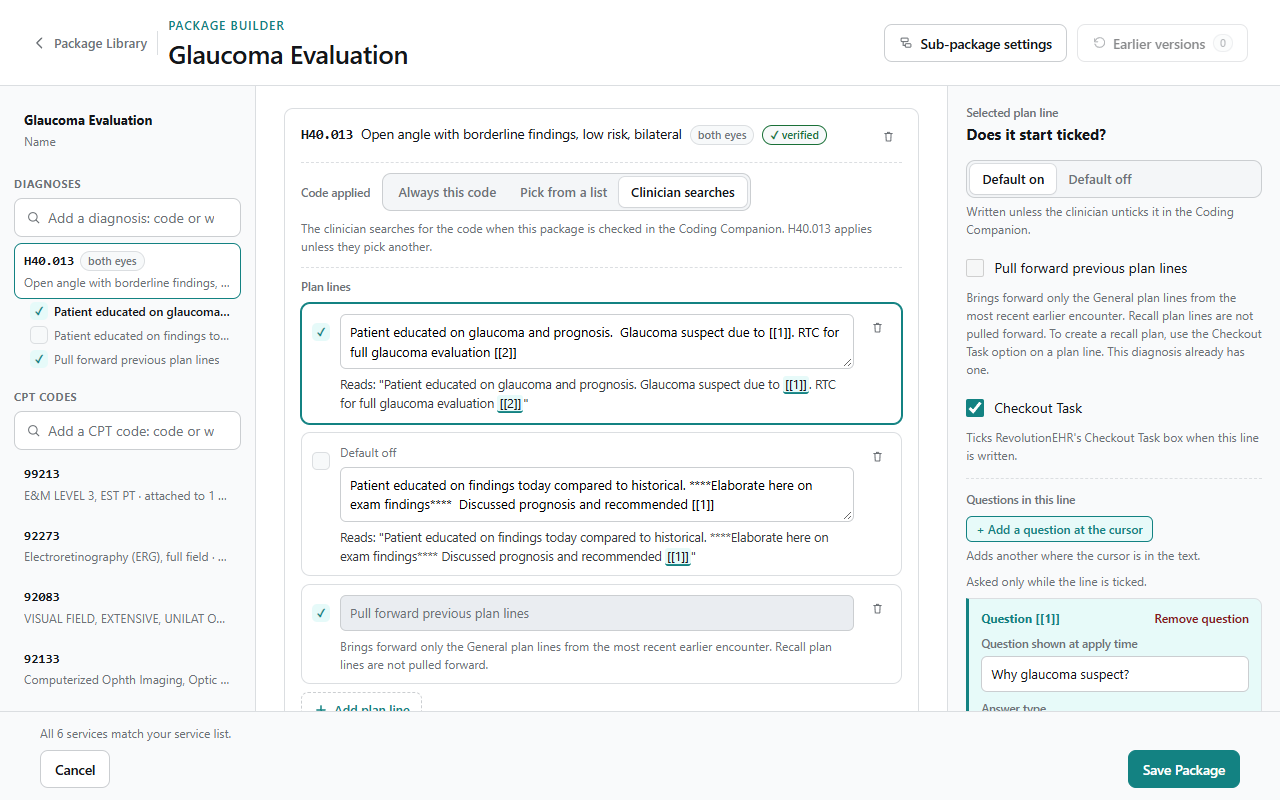Trash the Pull forward previous plan lines row
This screenshot has height=800, width=1280.
(x=877, y=608)
